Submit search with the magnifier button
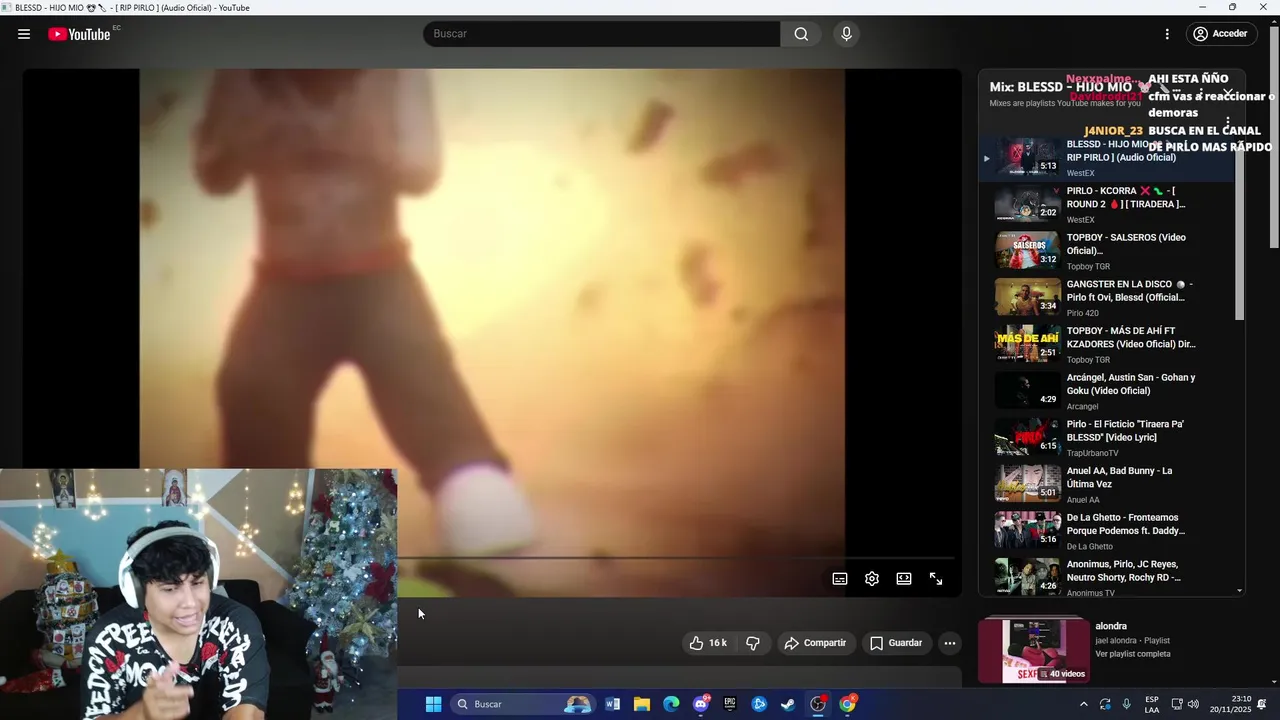The width and height of the screenshot is (1280, 720). 801,34
